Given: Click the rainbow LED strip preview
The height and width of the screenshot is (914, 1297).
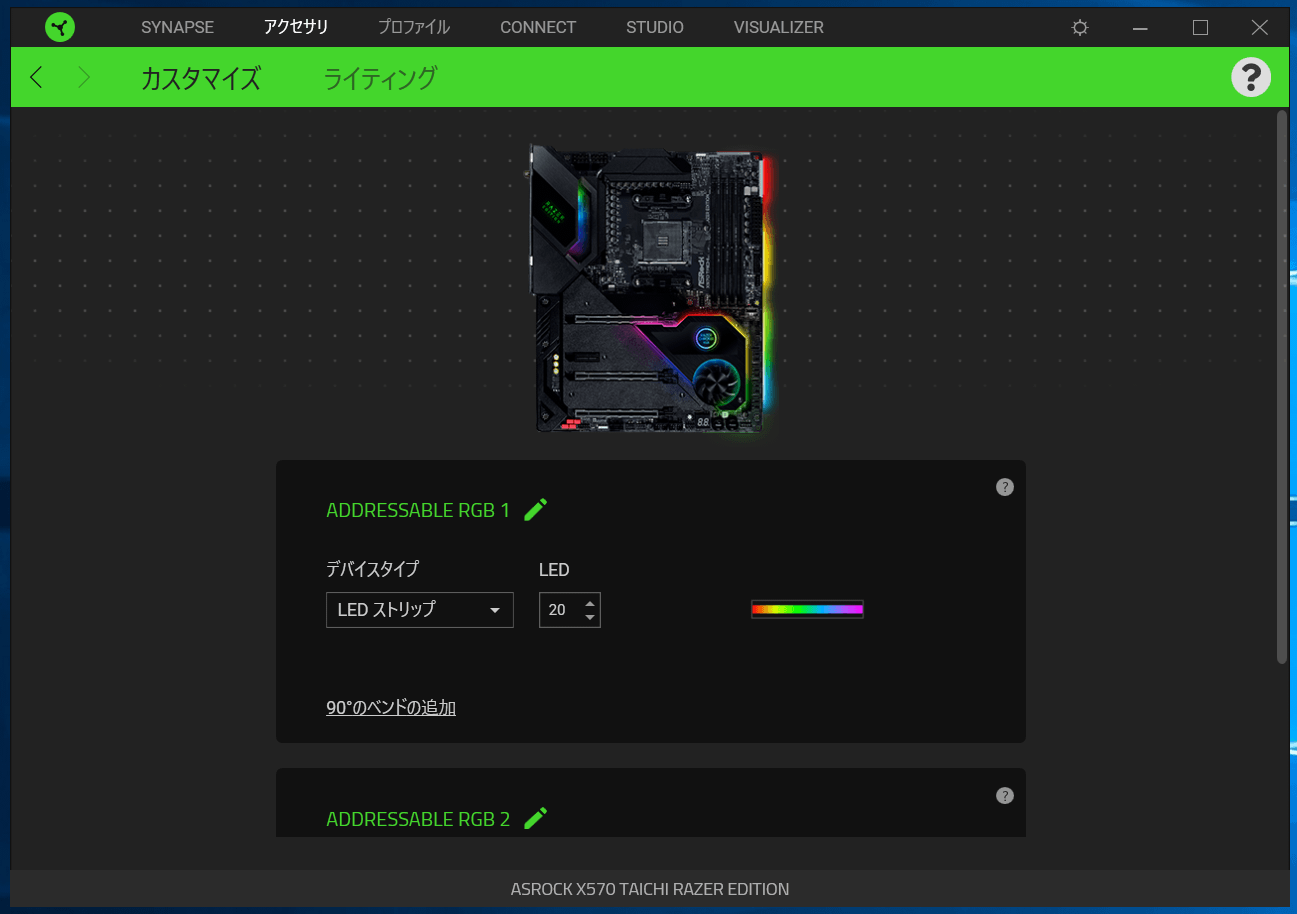Looking at the screenshot, I should [x=807, y=609].
